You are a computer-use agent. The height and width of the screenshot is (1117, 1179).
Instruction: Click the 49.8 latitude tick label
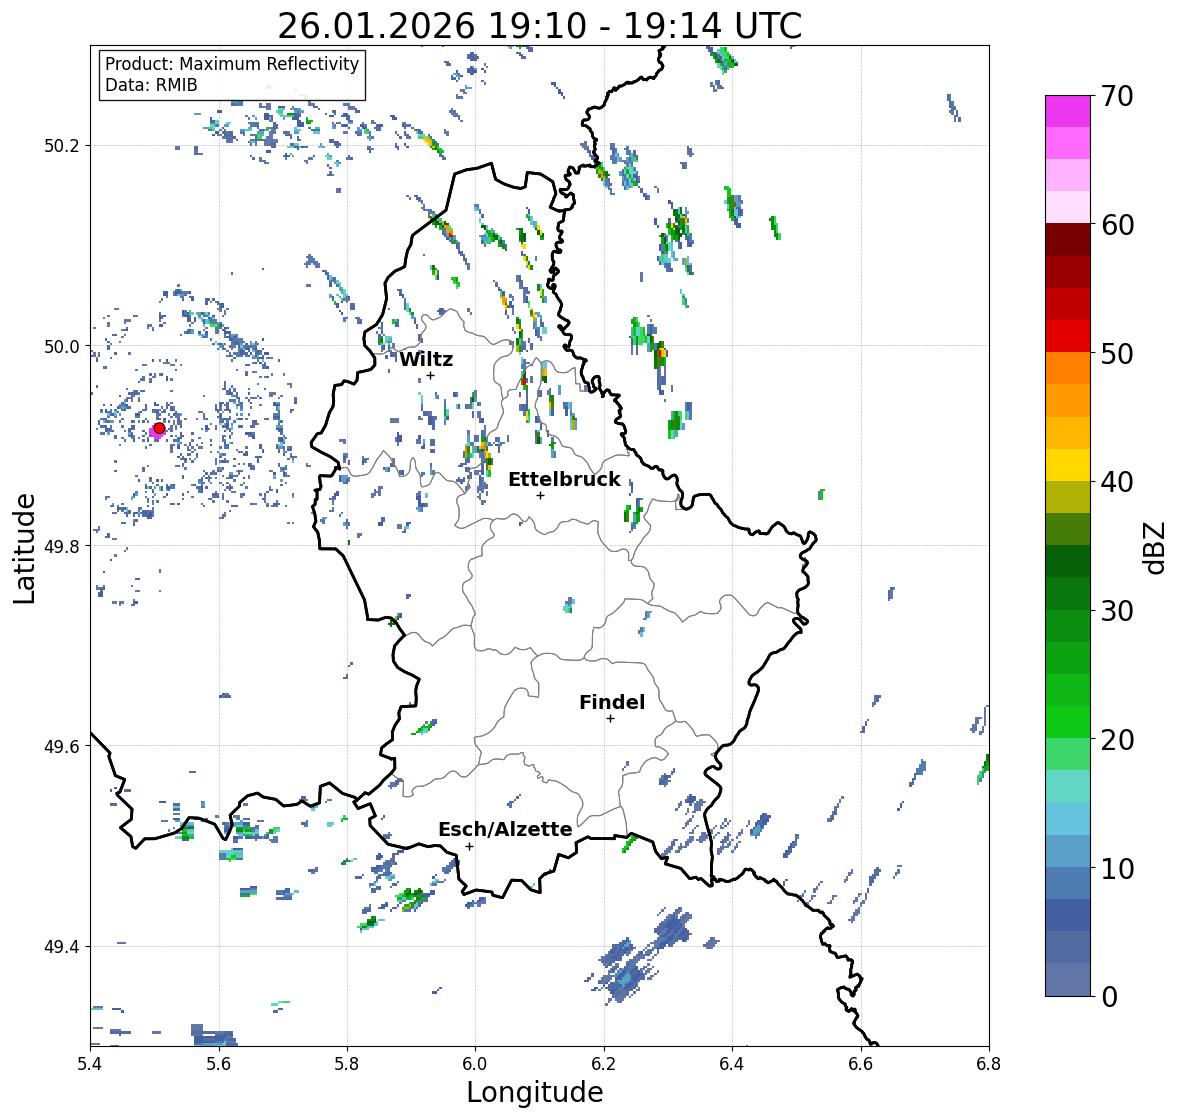pos(62,546)
